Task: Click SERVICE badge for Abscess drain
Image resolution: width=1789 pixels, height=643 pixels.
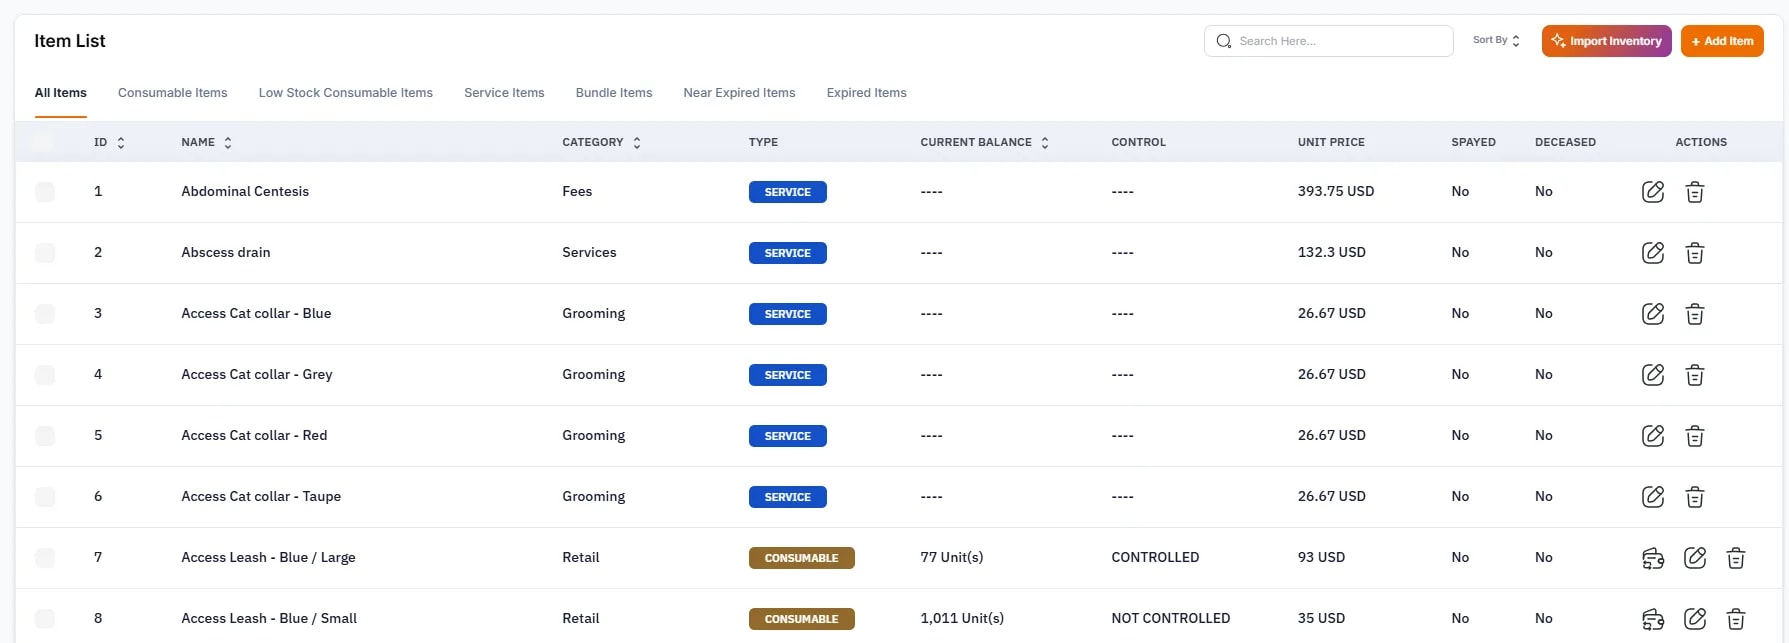Action: coord(788,253)
